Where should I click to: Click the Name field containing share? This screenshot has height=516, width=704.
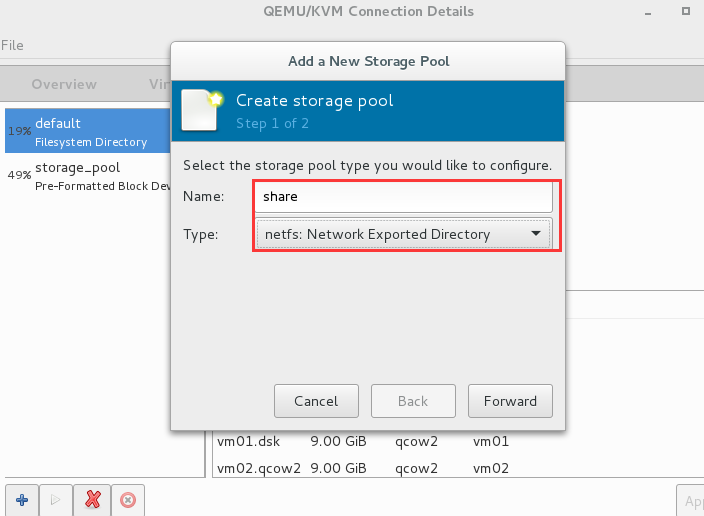pyautogui.click(x=403, y=197)
